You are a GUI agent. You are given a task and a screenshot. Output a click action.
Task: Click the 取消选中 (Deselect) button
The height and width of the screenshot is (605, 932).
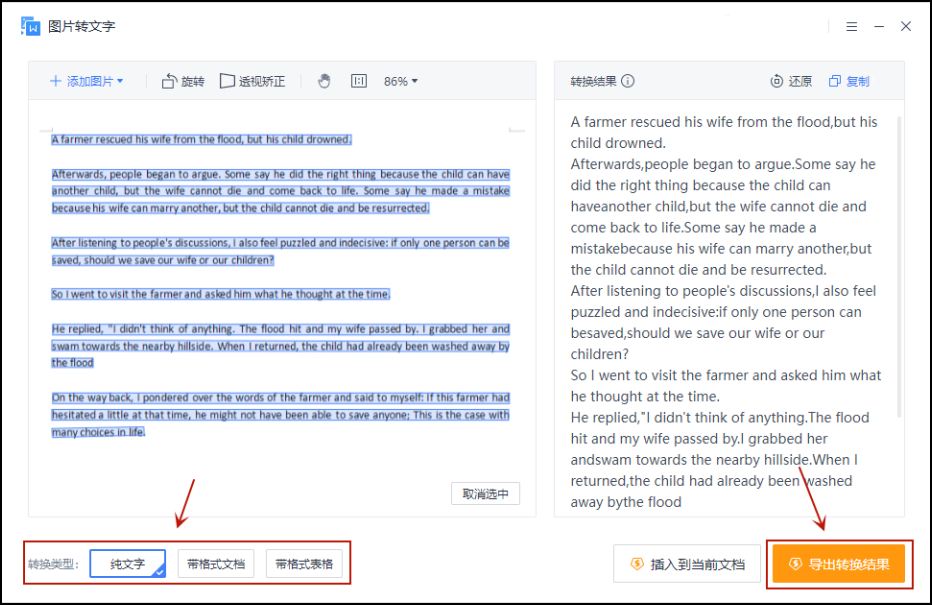[x=485, y=494]
